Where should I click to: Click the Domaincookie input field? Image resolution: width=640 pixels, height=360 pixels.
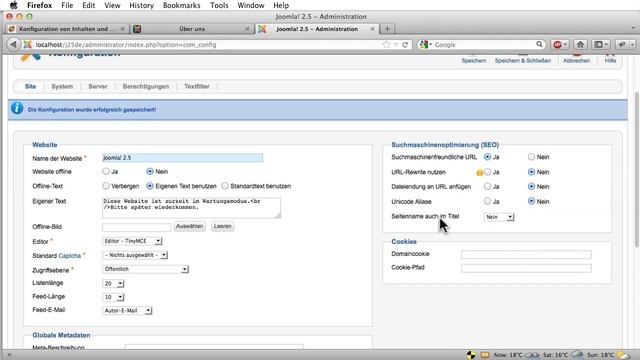[526, 255]
